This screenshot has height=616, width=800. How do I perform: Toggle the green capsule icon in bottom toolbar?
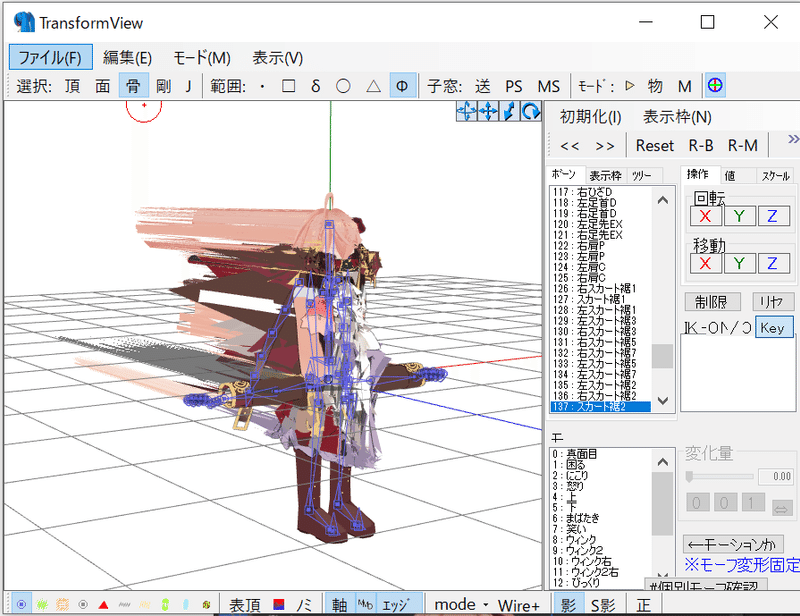click(165, 605)
